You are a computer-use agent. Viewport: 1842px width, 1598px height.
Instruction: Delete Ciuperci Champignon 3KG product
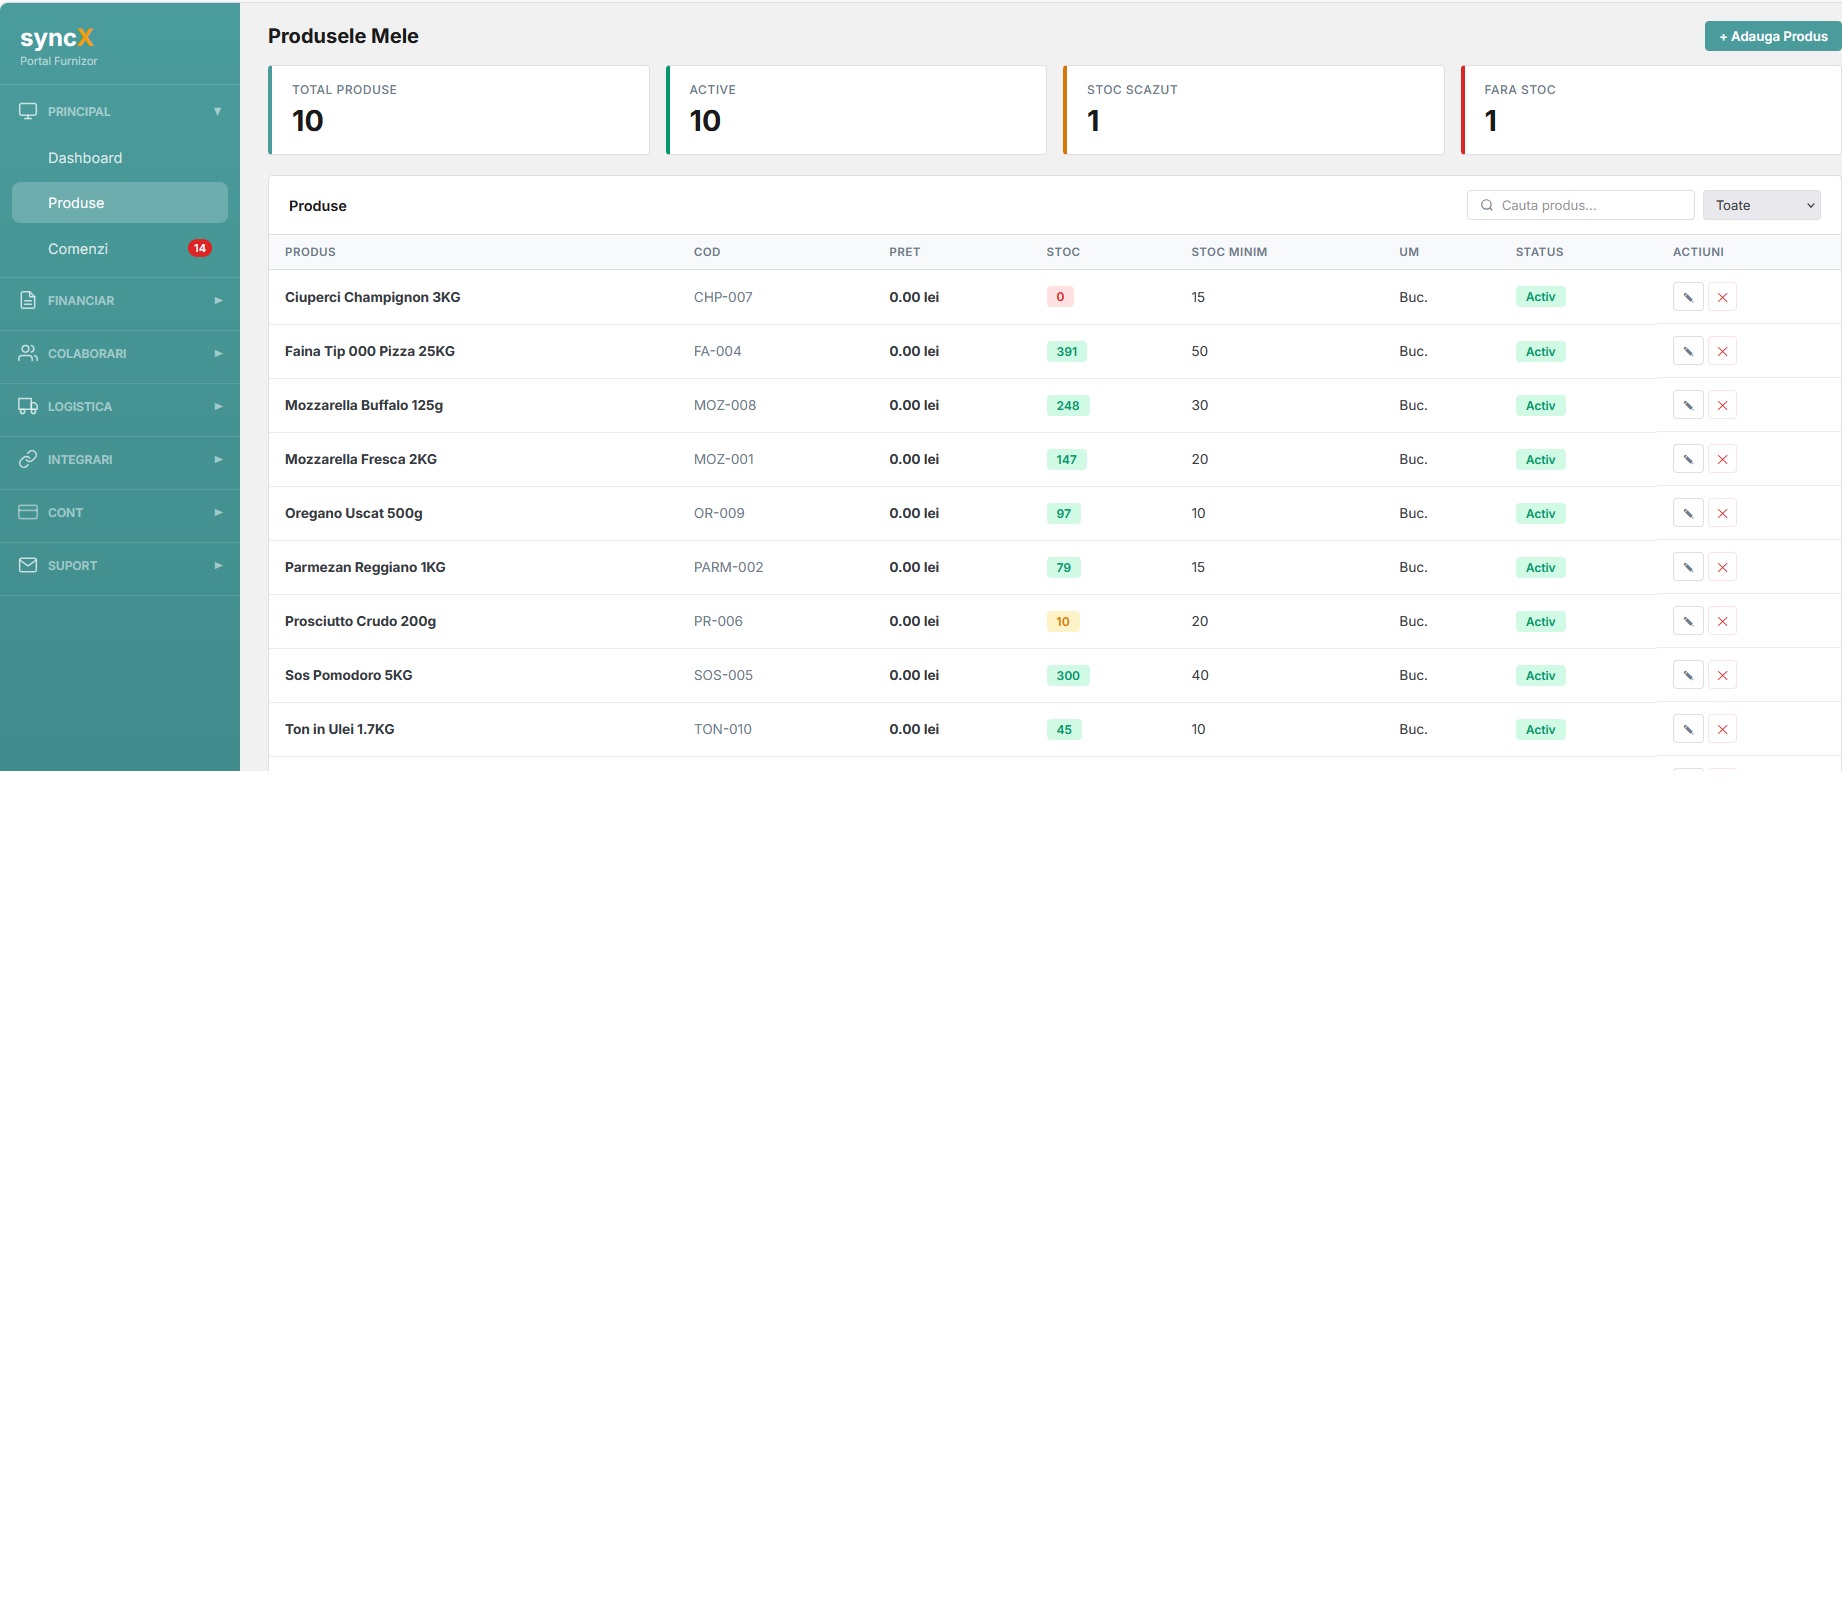[1722, 297]
